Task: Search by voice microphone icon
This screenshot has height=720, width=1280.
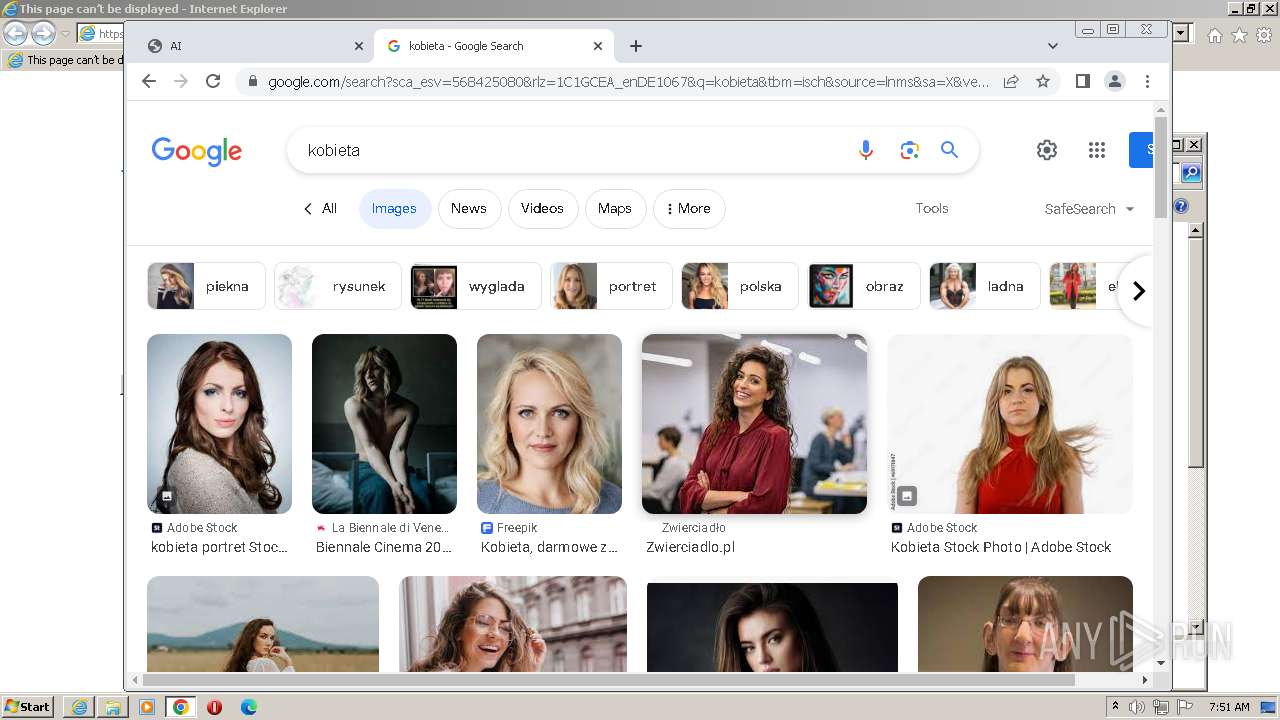Action: coord(866,150)
